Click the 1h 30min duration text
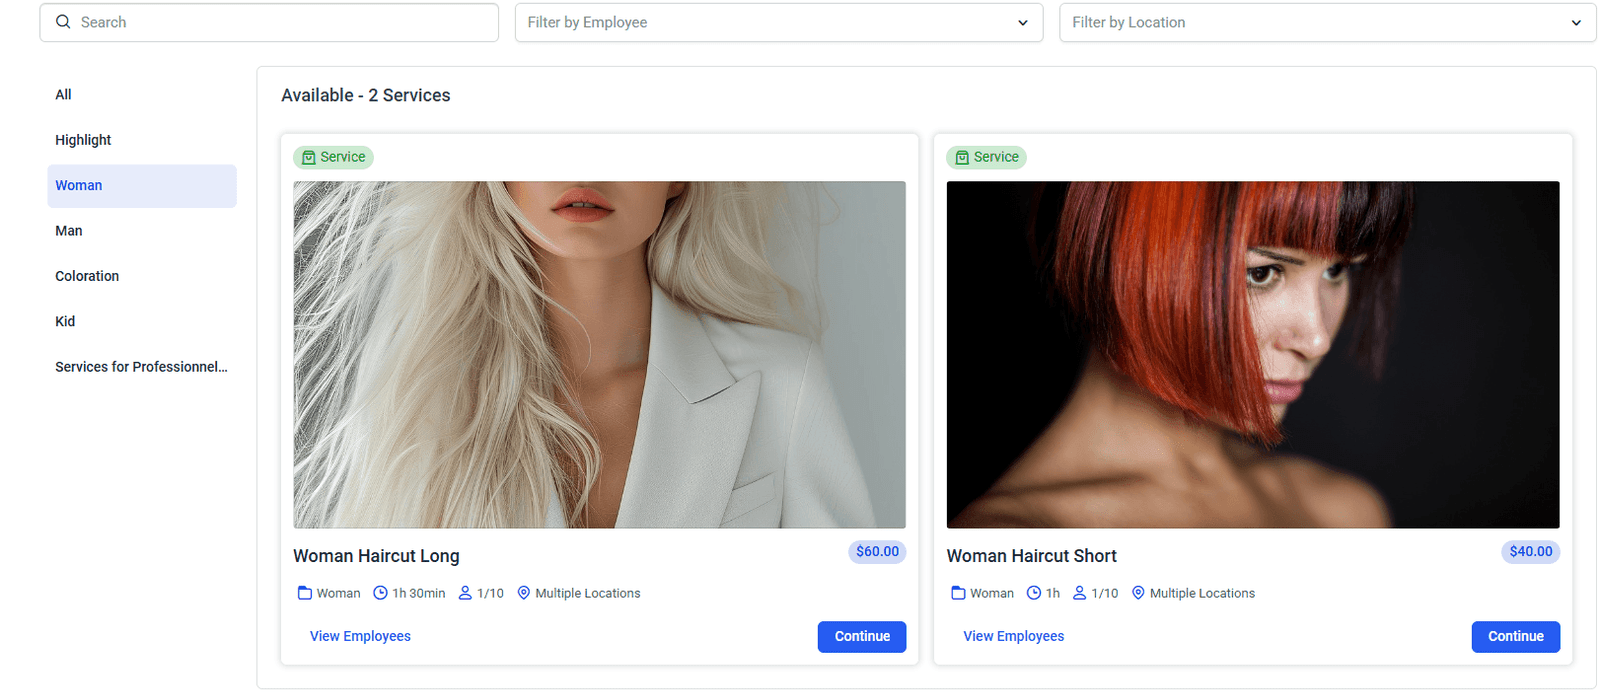The height and width of the screenshot is (695, 1600). 419,593
